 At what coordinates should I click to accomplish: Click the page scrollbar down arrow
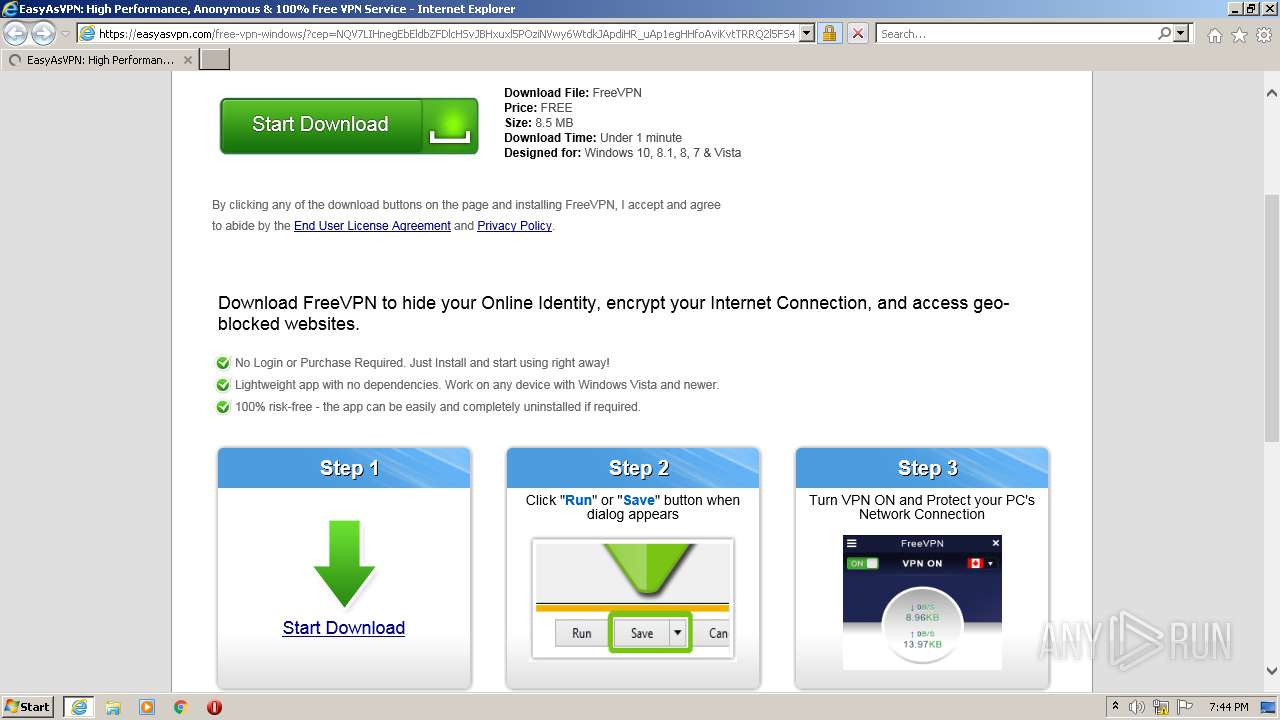tap(1272, 672)
